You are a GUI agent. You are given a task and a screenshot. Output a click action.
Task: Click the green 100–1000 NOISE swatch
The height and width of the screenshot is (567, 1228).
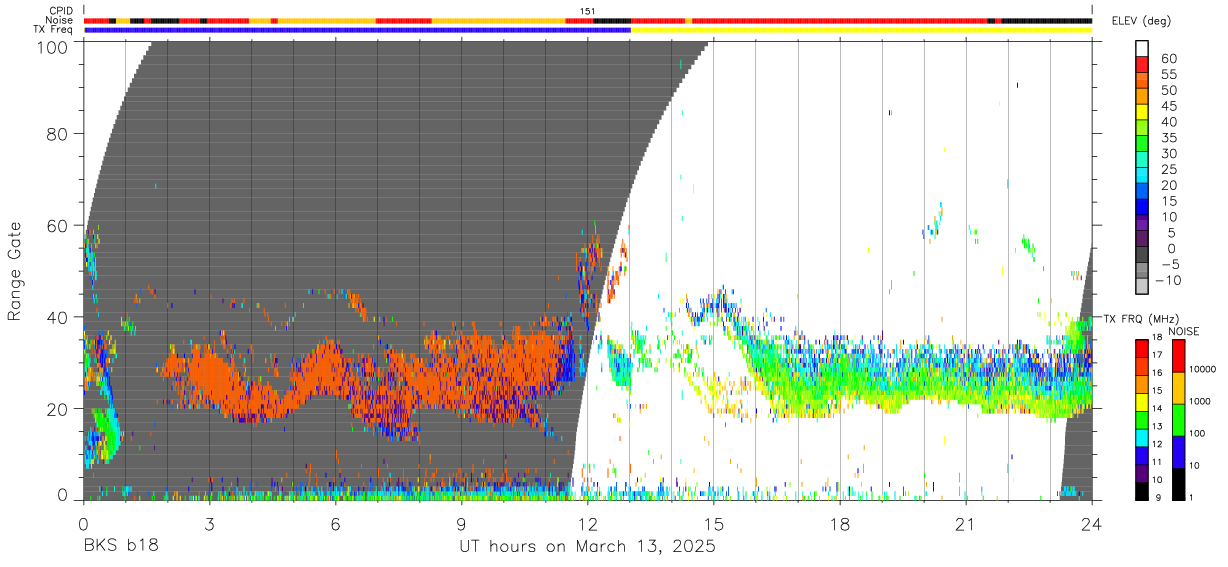pos(1179,419)
